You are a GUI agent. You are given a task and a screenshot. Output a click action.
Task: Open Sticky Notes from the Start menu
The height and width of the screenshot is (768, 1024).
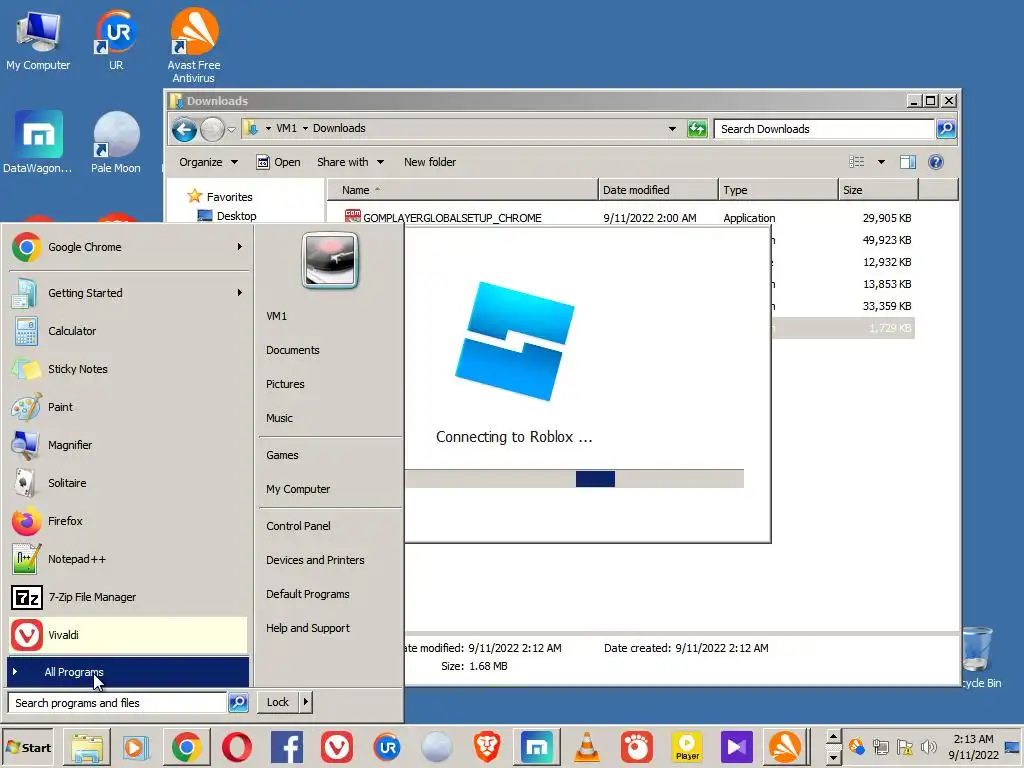coord(128,369)
